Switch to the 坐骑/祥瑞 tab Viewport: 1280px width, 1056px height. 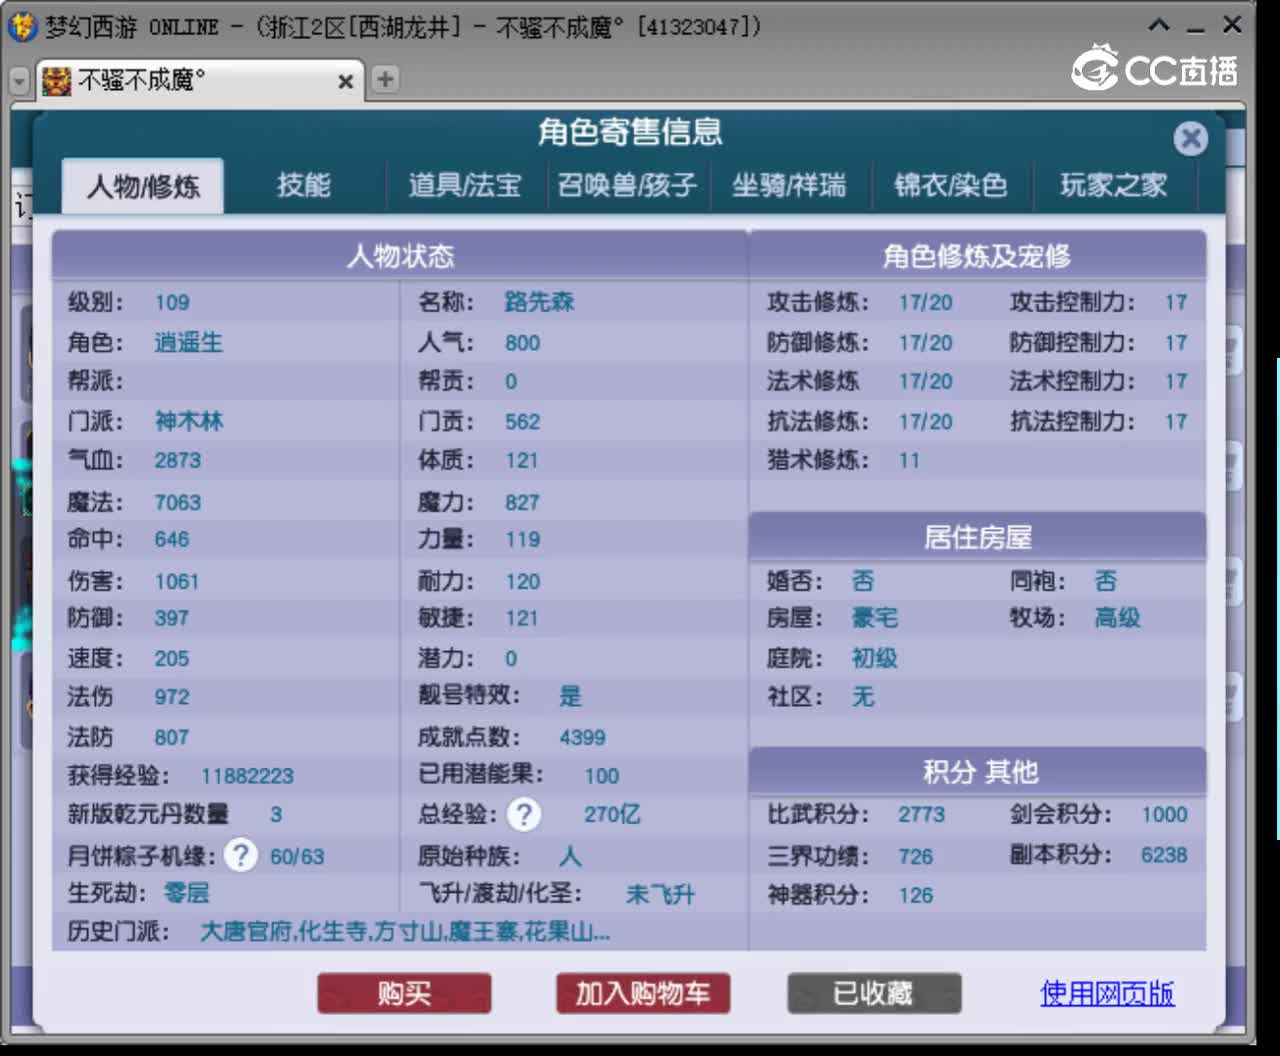click(789, 185)
